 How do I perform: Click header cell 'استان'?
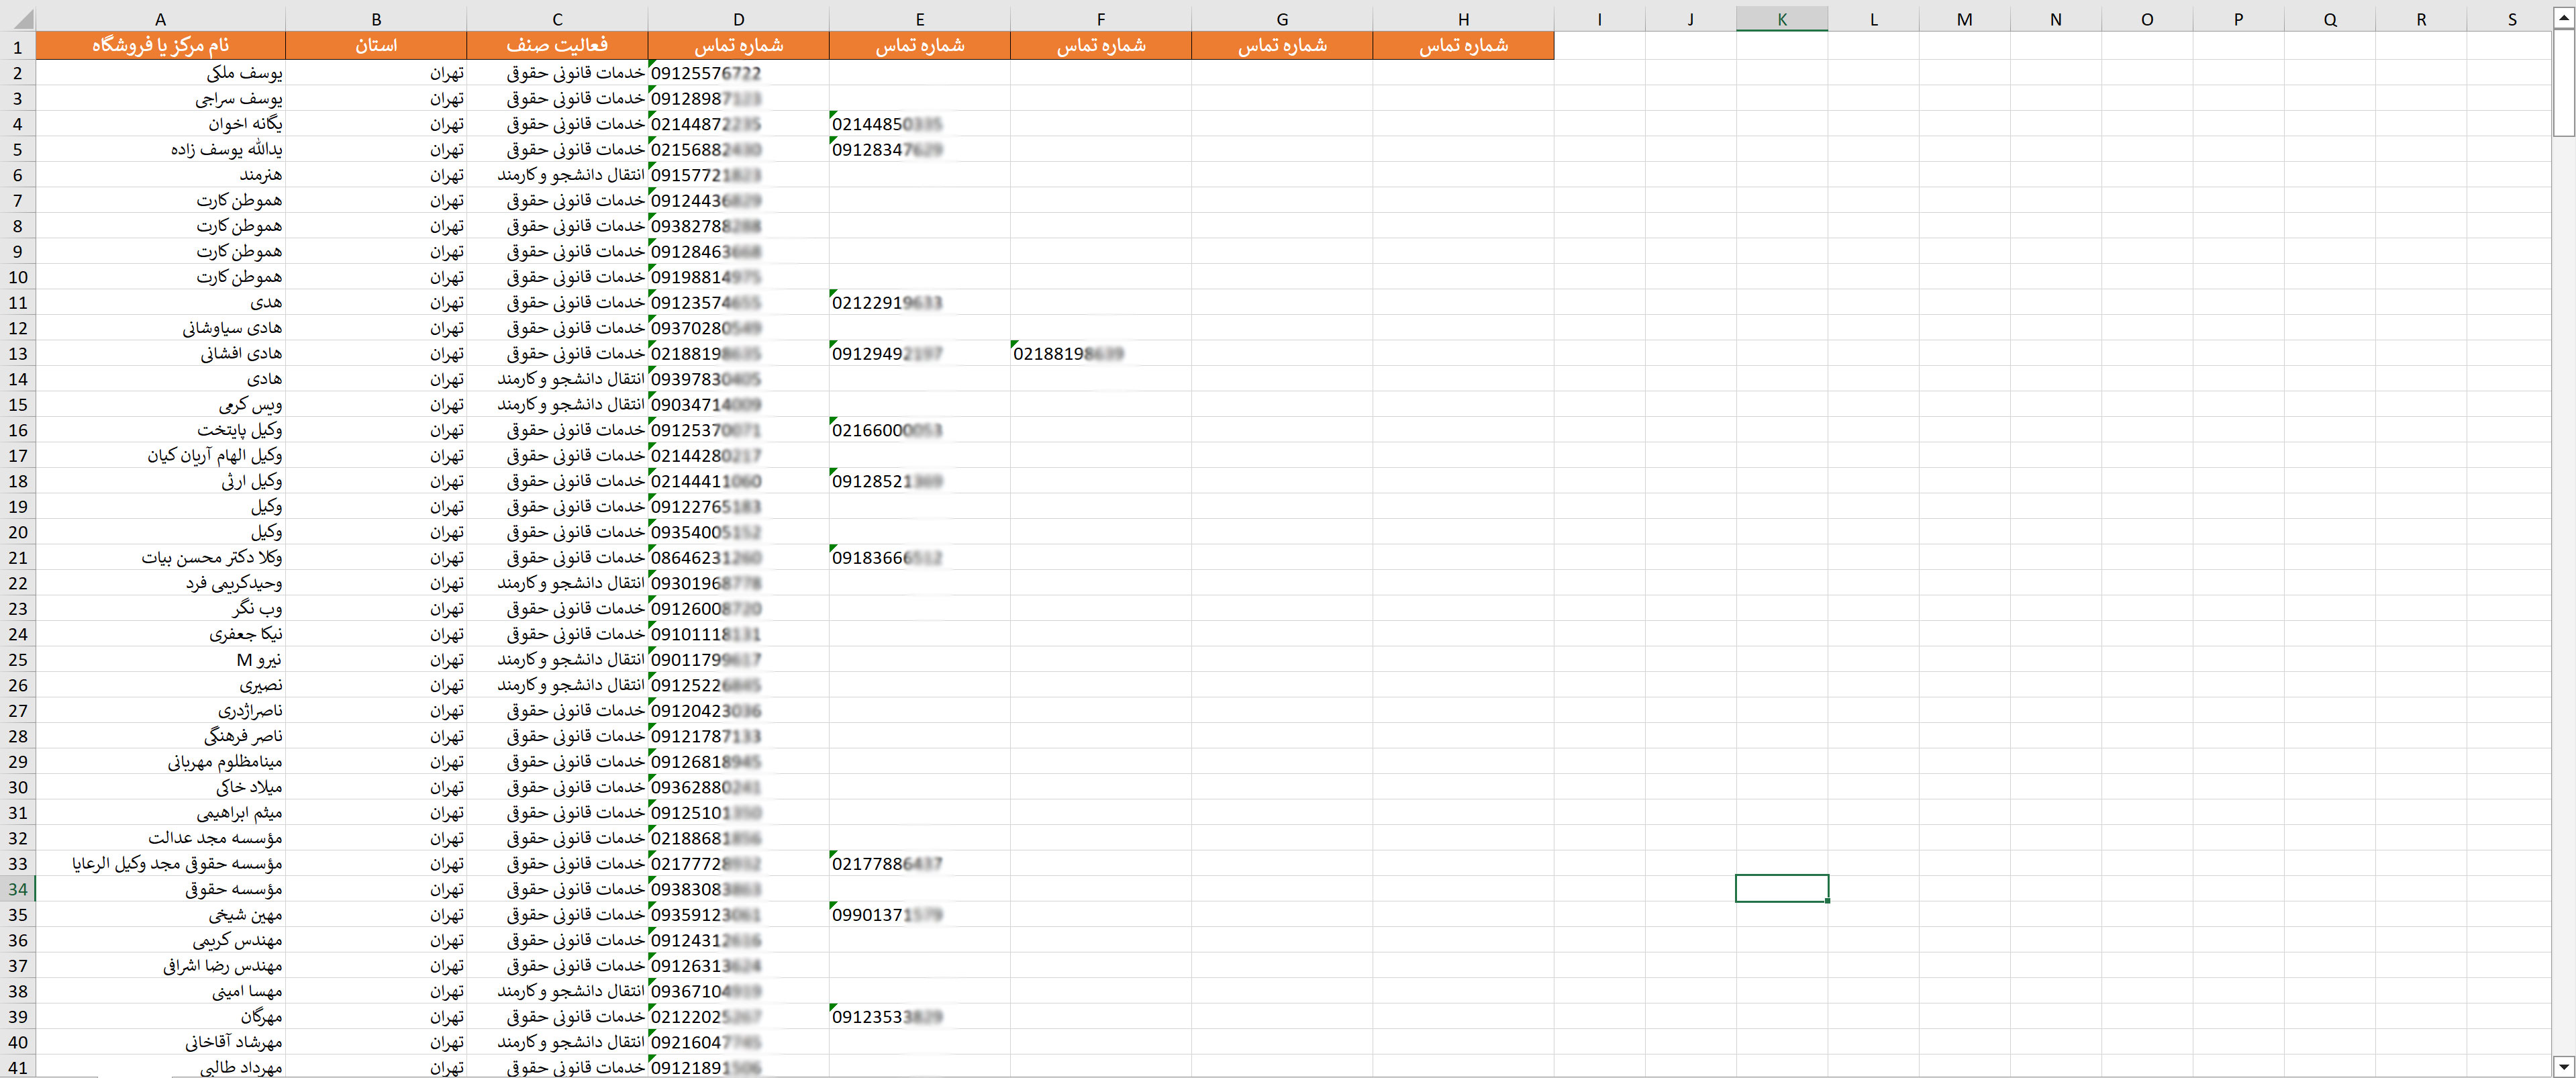pos(376,46)
